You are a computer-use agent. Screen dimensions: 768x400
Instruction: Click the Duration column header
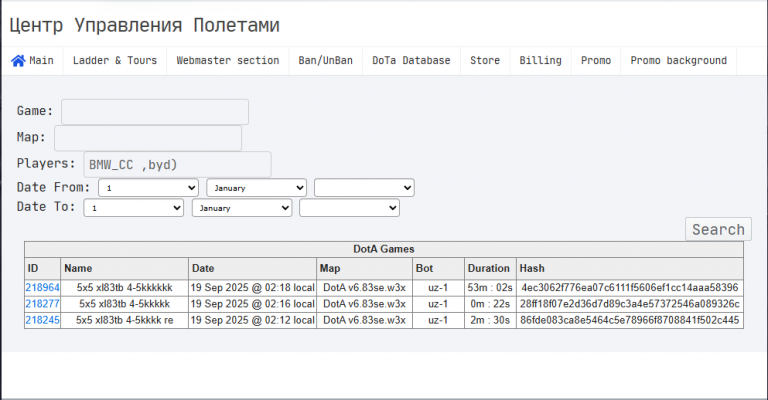click(488, 268)
